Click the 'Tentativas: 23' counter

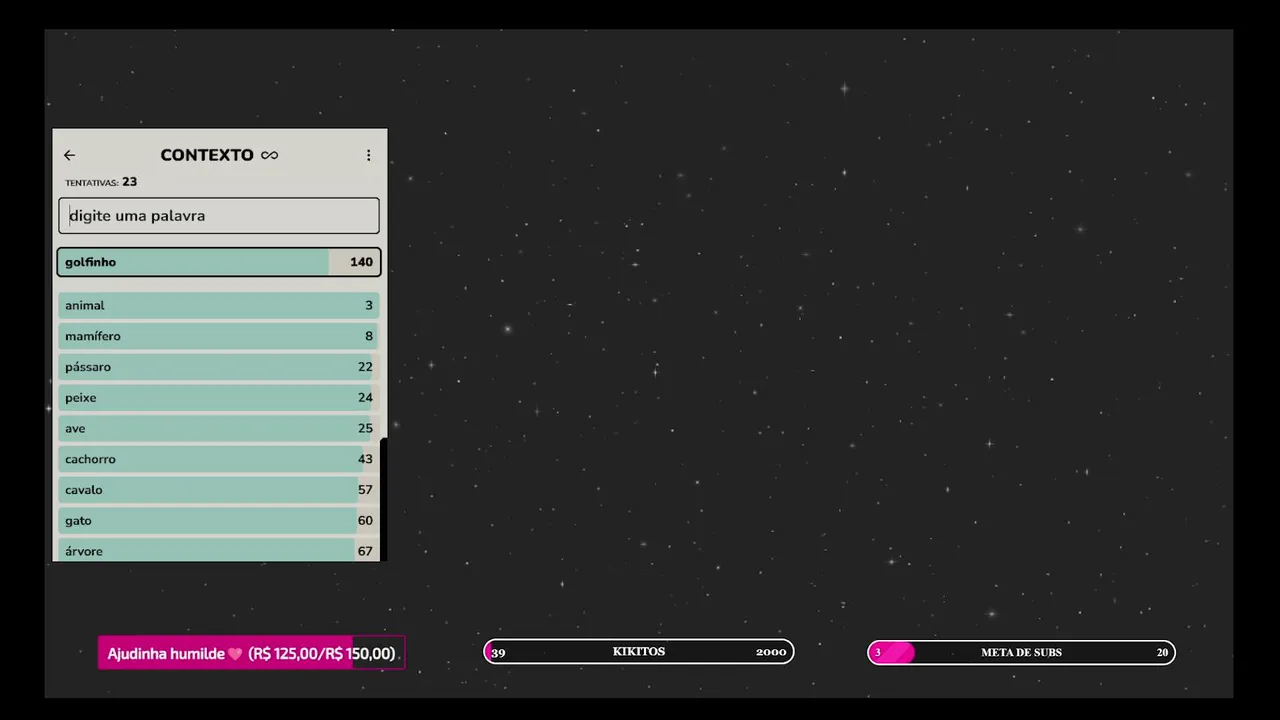pos(101,182)
